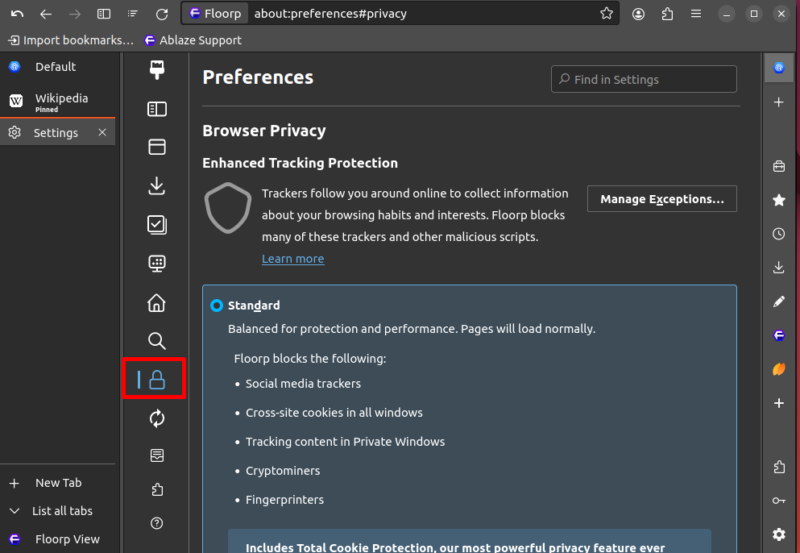Click the Floorp identity badge in address bar
Viewport: 800px width, 553px height.
pyautogui.click(x=216, y=14)
